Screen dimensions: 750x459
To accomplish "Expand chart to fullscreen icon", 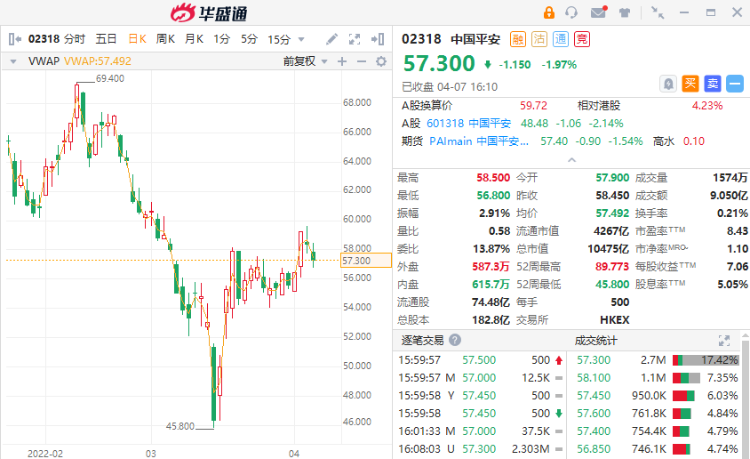I will (354, 39).
